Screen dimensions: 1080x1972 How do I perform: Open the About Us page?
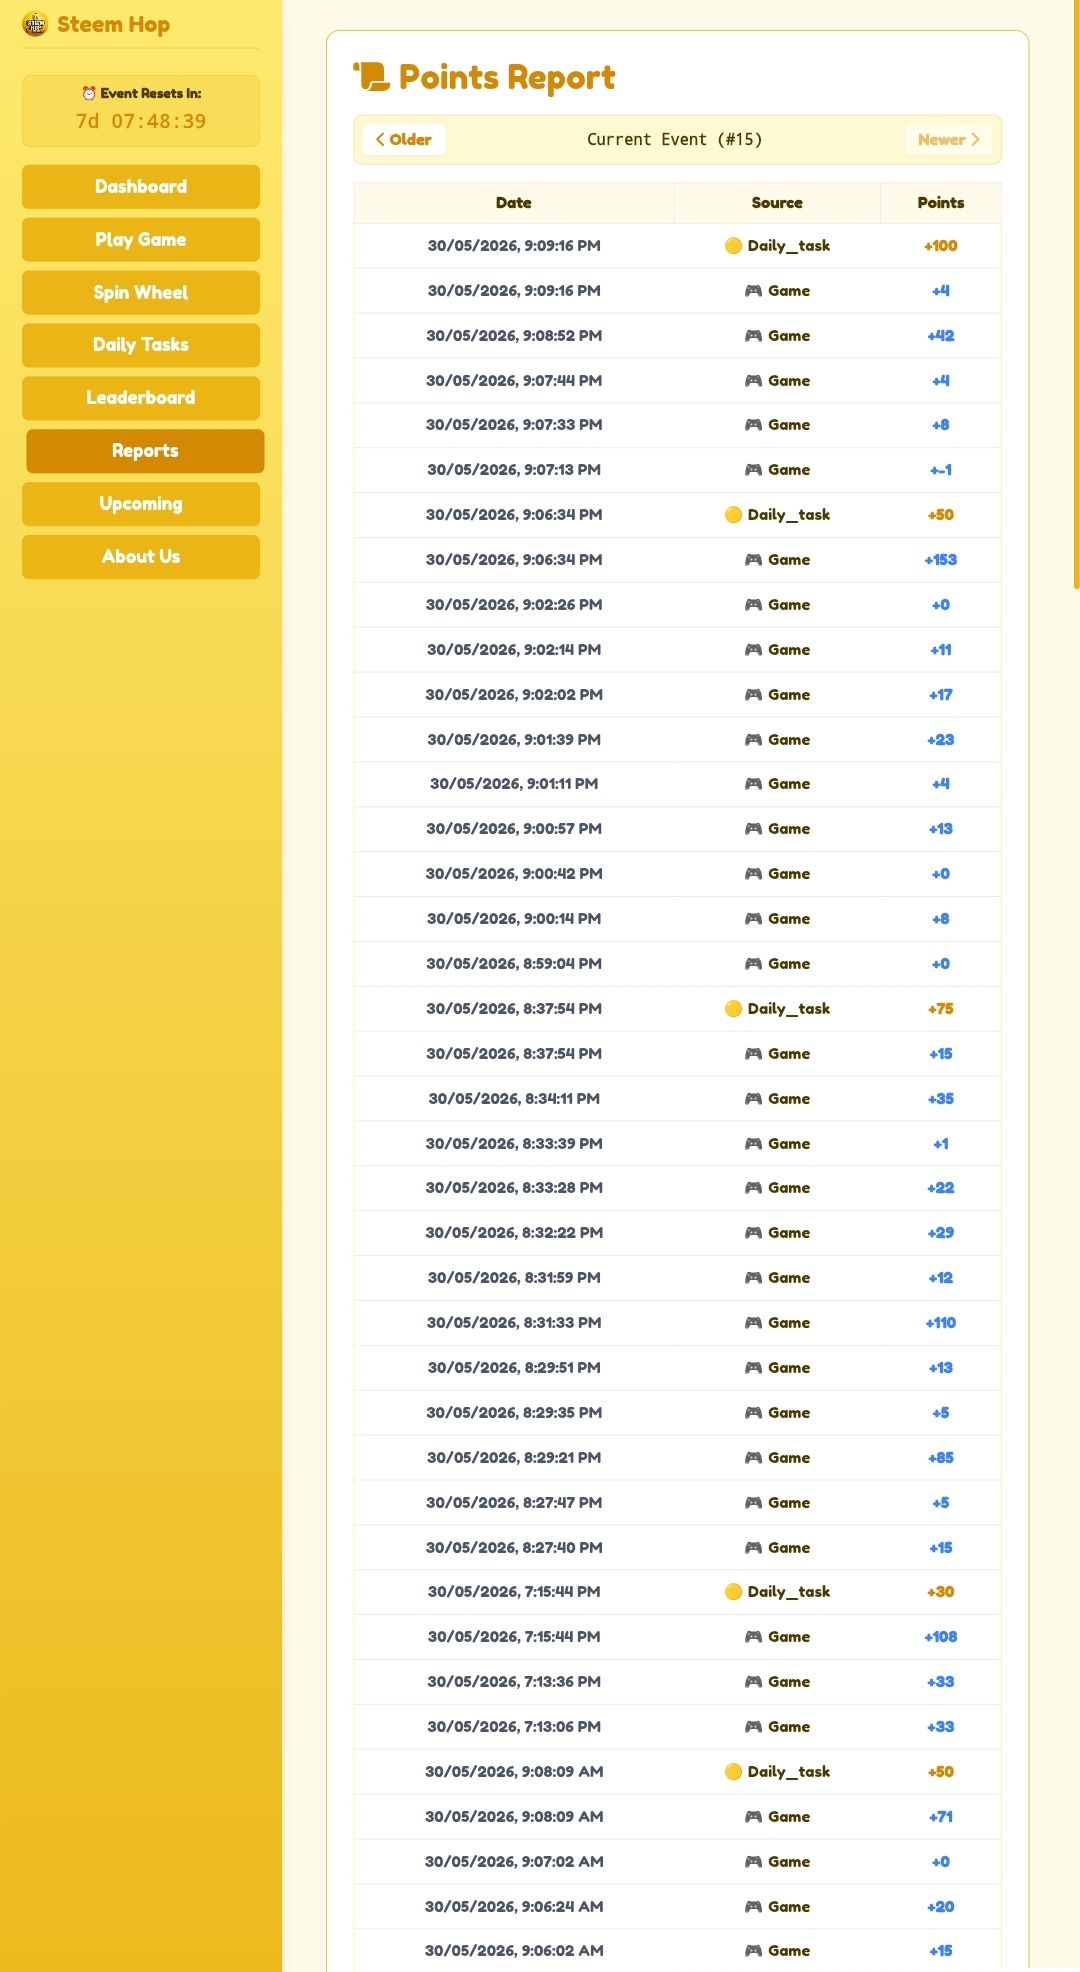coord(141,557)
